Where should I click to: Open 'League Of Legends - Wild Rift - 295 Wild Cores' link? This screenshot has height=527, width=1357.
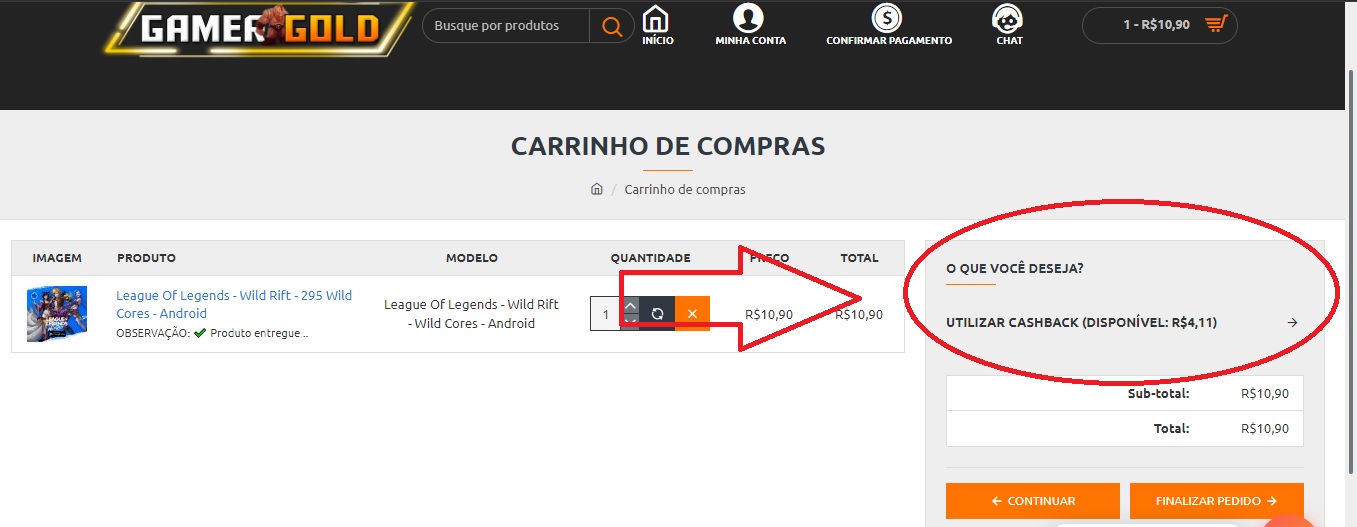tap(234, 304)
